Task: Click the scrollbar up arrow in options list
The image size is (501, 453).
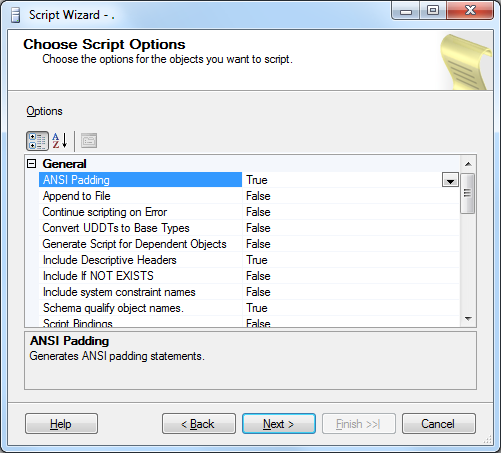Action: (x=468, y=164)
